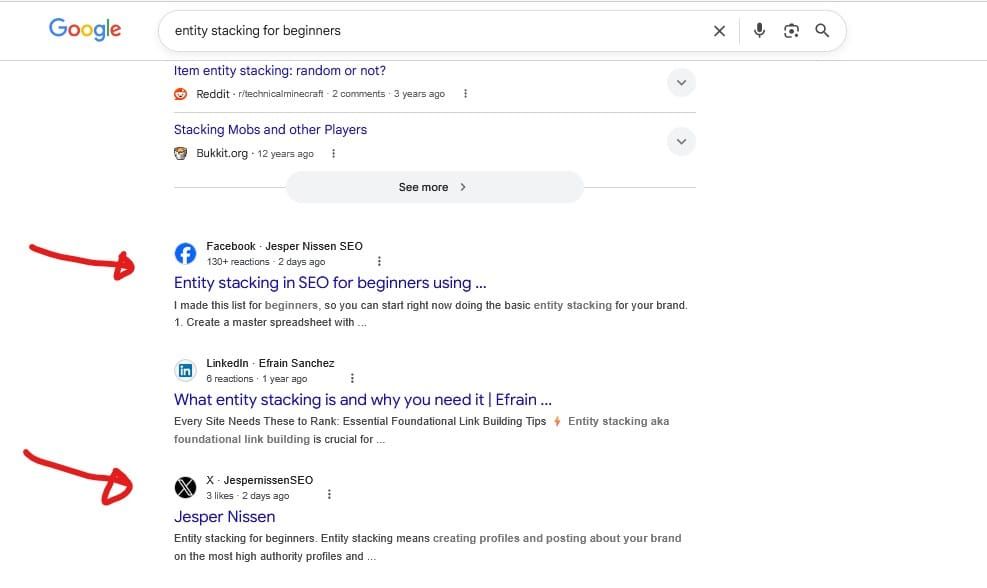The image size is (987, 588).
Task: Click 'Bukkit.org' source name text
Action: click(222, 153)
